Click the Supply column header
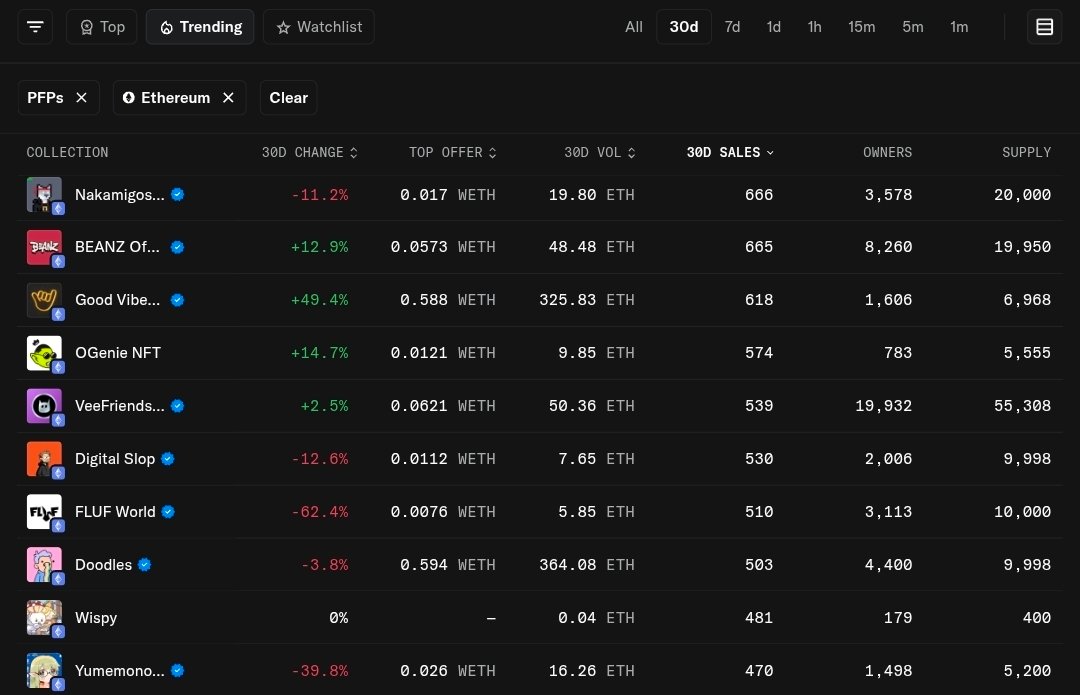Screen dimensions: 1080x695 coord(1026,152)
